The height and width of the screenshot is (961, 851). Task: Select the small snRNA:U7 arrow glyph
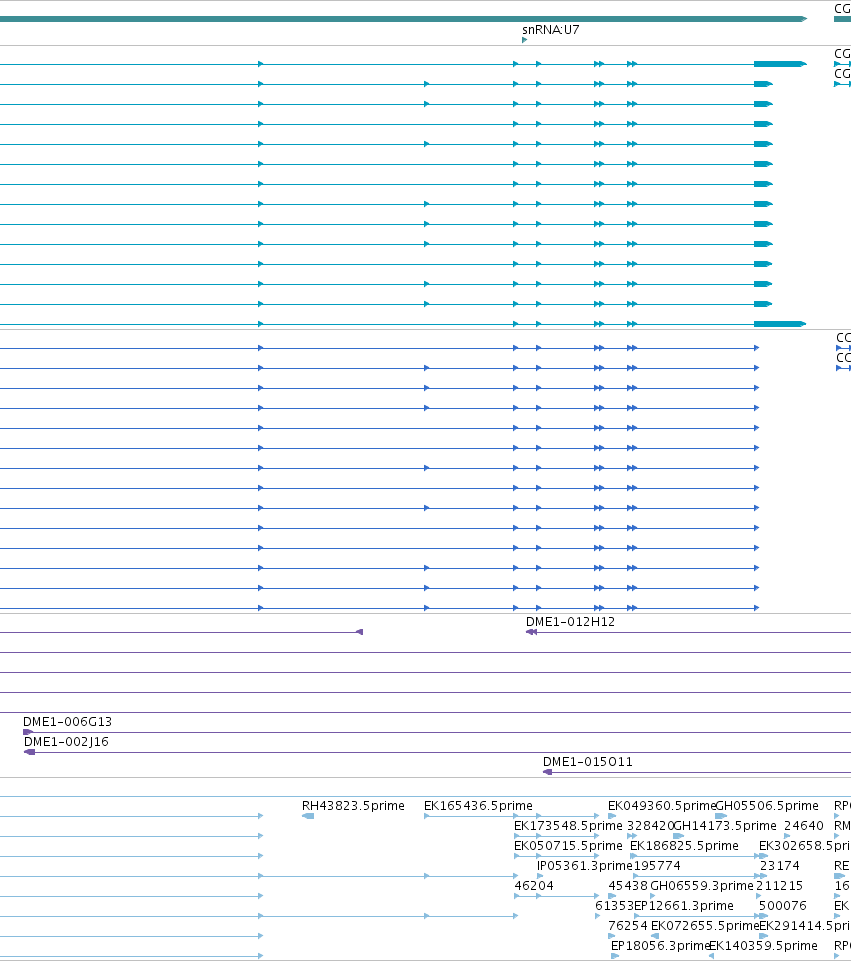coord(524,40)
